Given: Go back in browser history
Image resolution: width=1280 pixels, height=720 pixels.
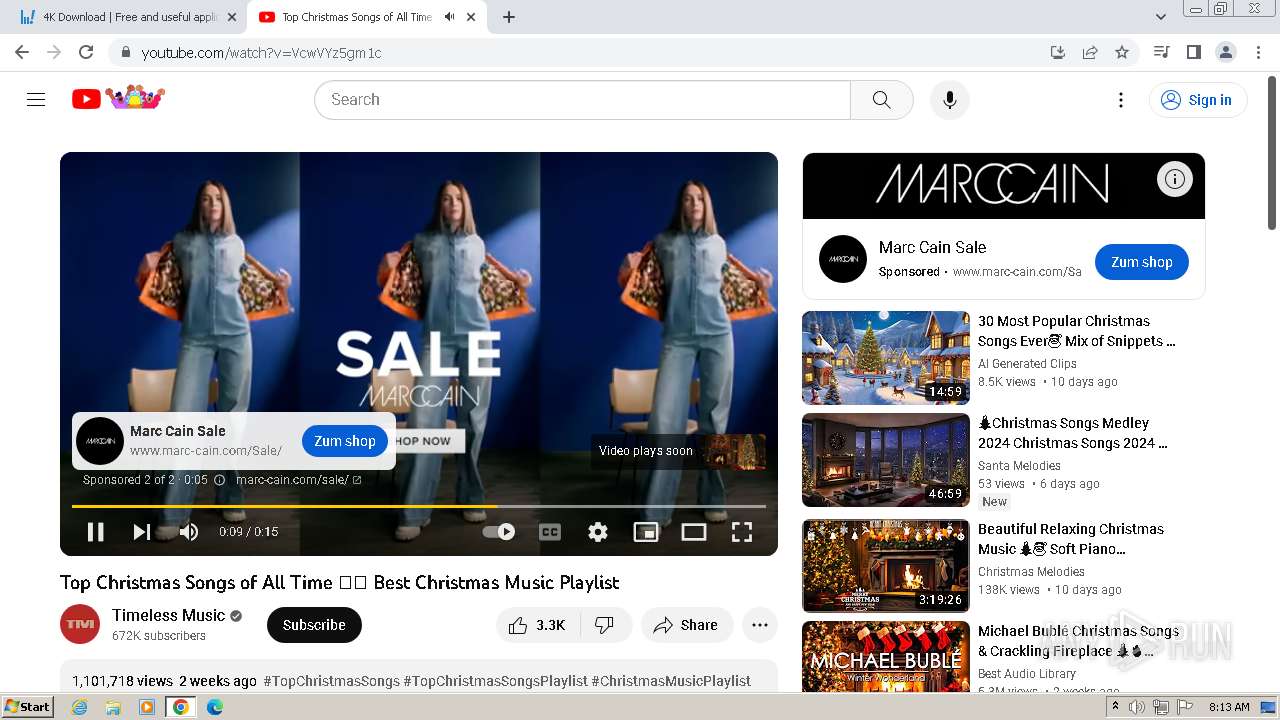Looking at the screenshot, I should click(x=22, y=52).
